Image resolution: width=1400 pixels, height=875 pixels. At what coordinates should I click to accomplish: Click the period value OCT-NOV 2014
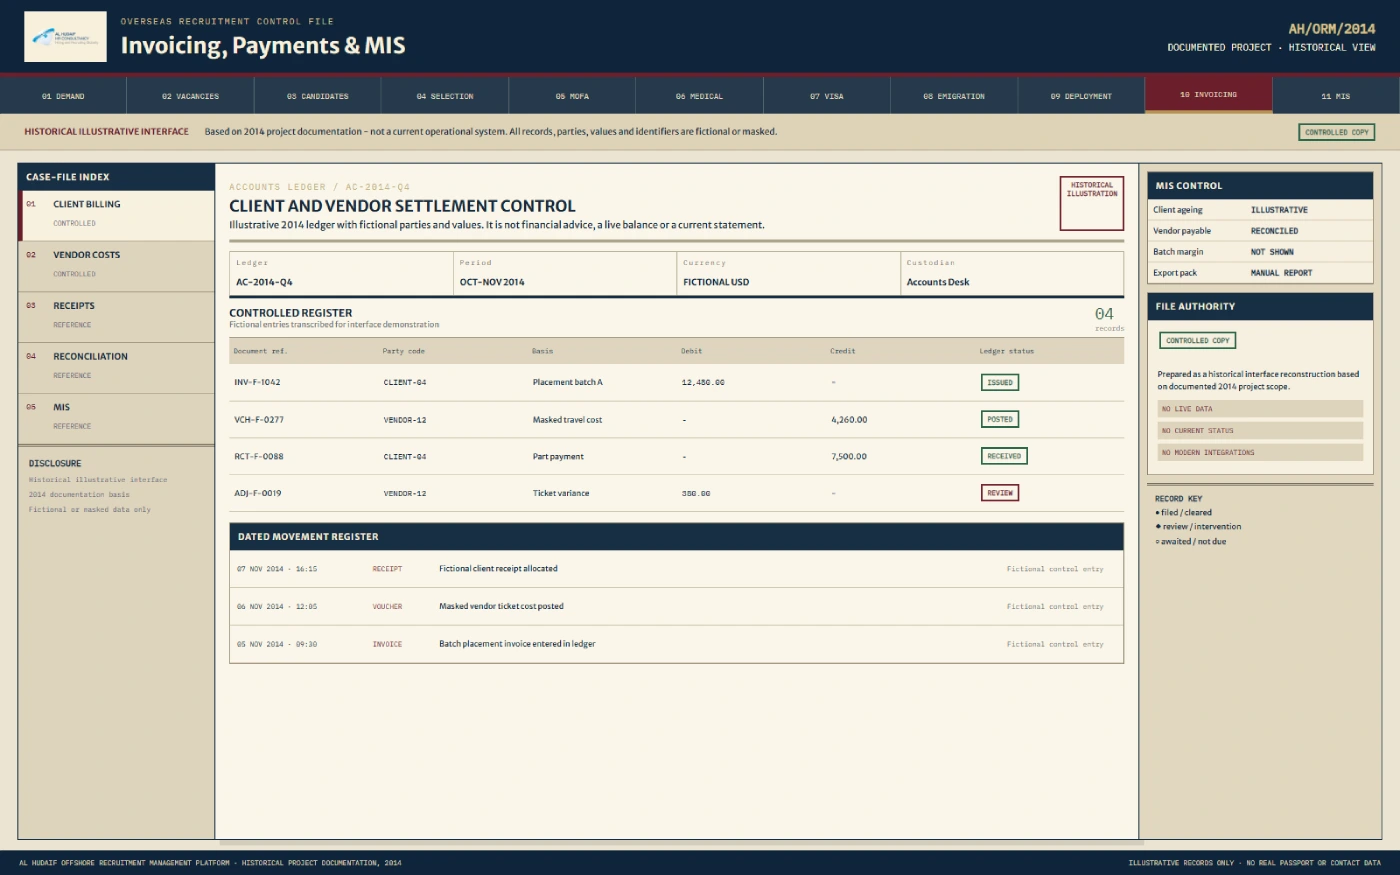coord(492,282)
